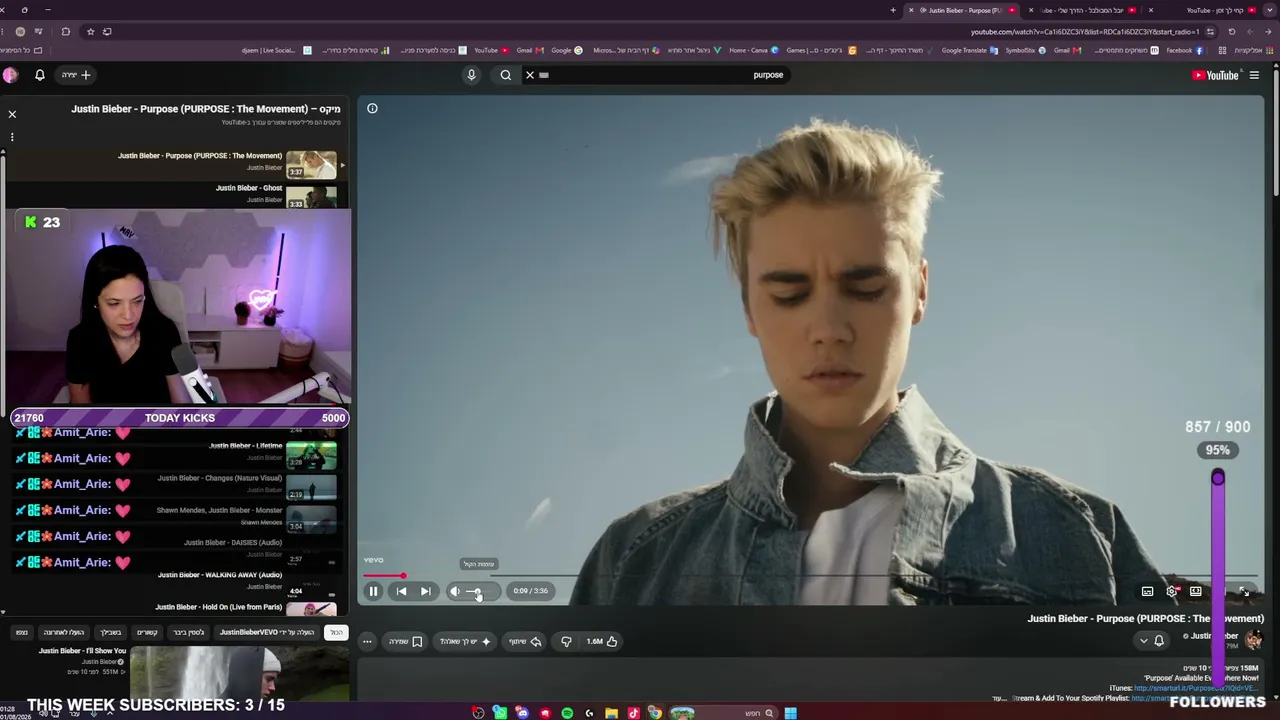This screenshot has width=1280, height=720.
Task: Open the video info card icon
Action: pos(372,108)
